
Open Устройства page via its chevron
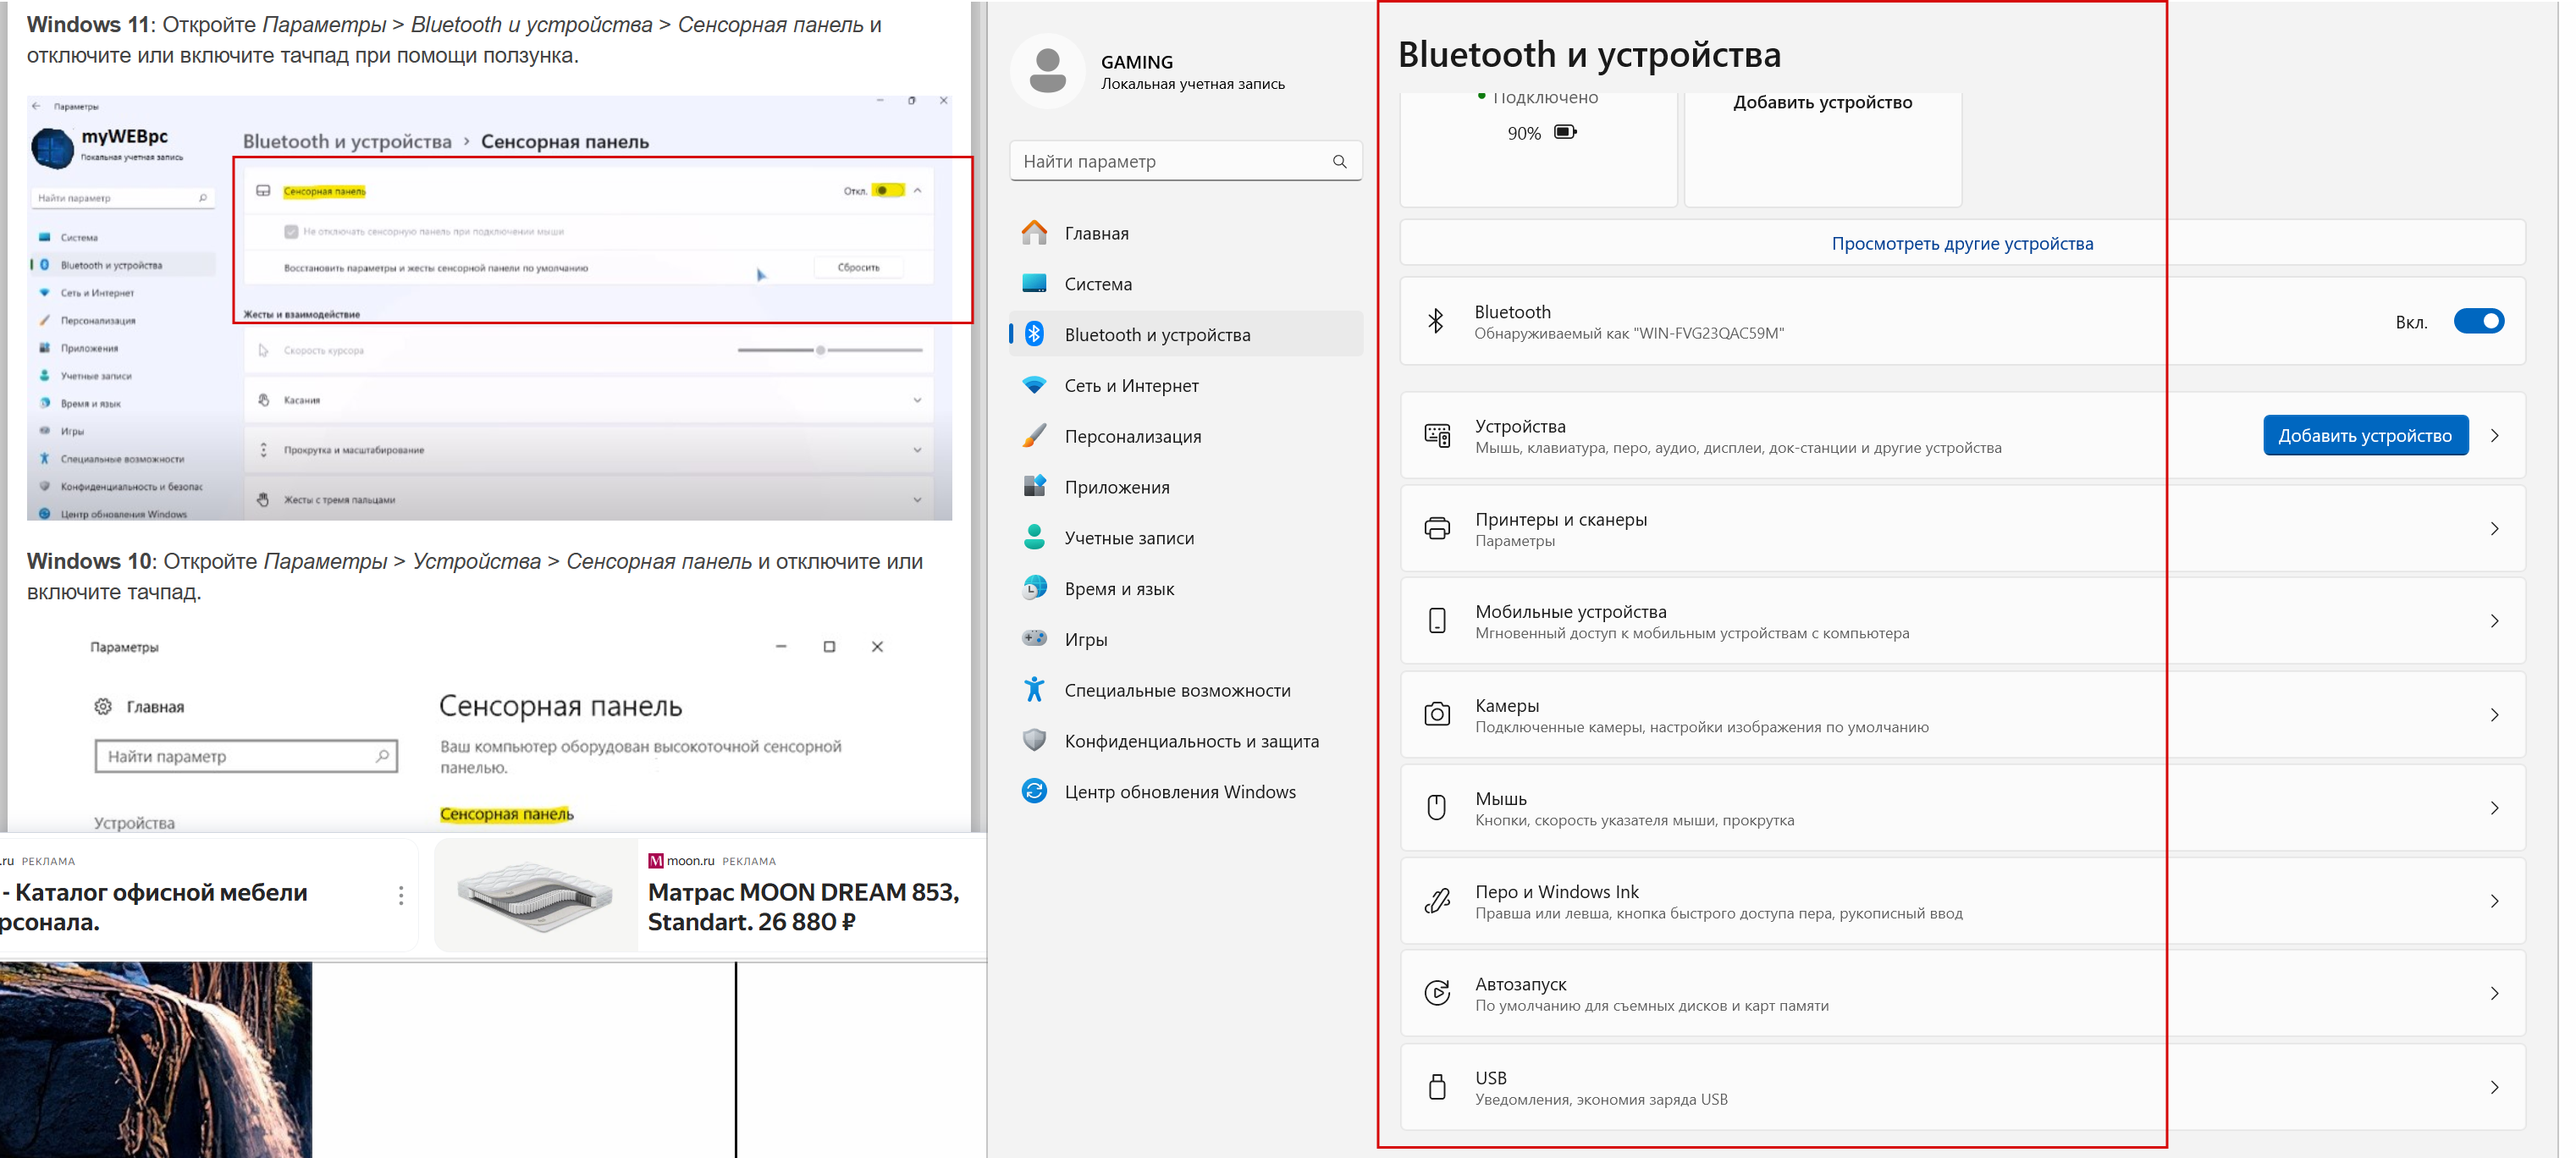[x=2494, y=435]
